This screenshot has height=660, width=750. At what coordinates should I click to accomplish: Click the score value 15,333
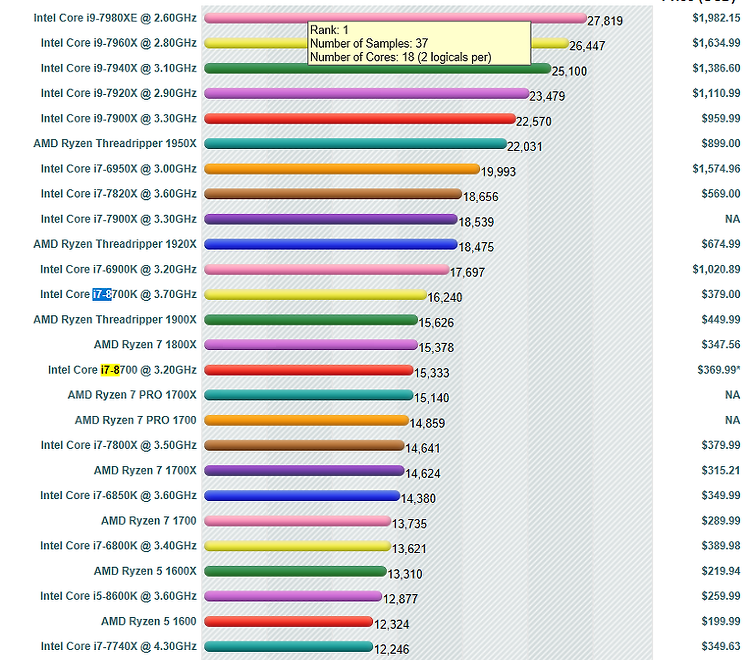[x=431, y=373]
